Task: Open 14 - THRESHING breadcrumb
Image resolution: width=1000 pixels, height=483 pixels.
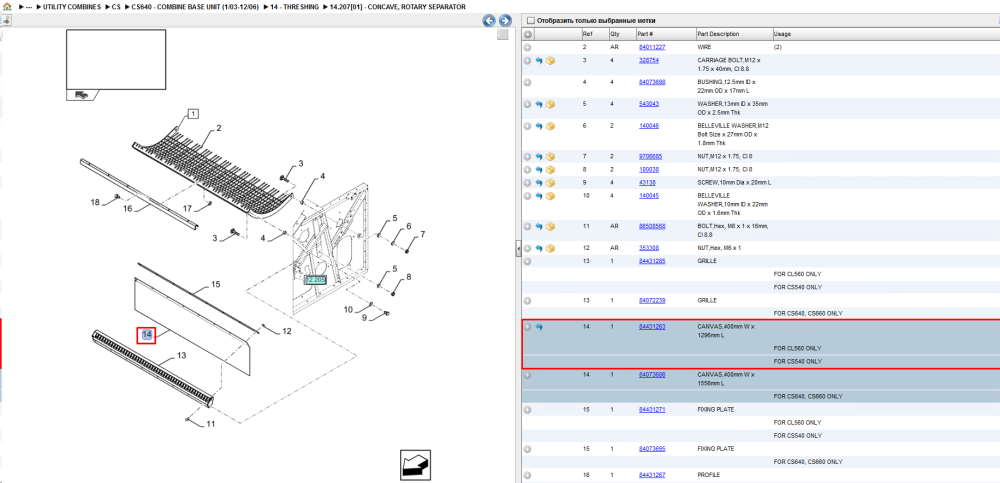Action: (293, 6)
